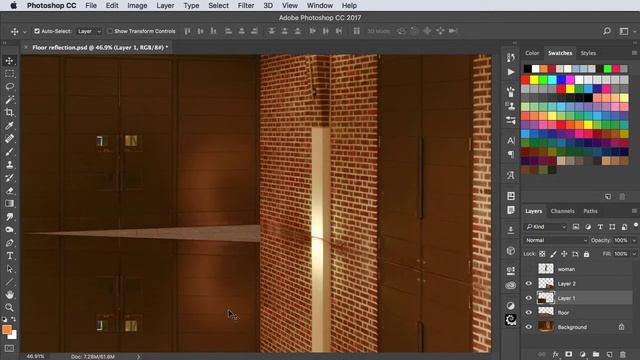This screenshot has width=640, height=360.
Task: Select the Hand tool
Action: click(9, 294)
